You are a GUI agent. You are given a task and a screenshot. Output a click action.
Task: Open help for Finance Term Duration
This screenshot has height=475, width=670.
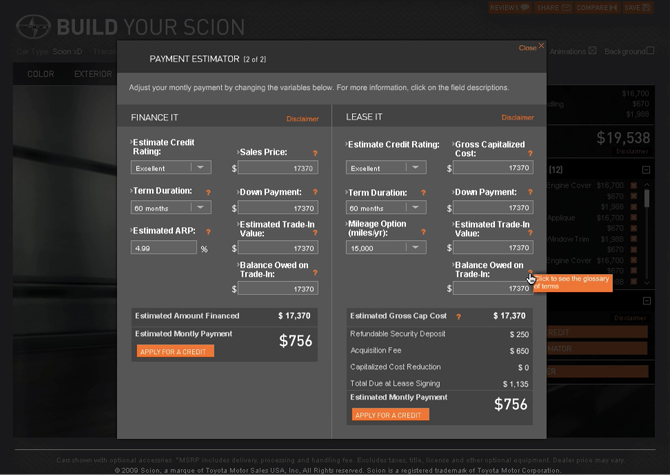208,193
